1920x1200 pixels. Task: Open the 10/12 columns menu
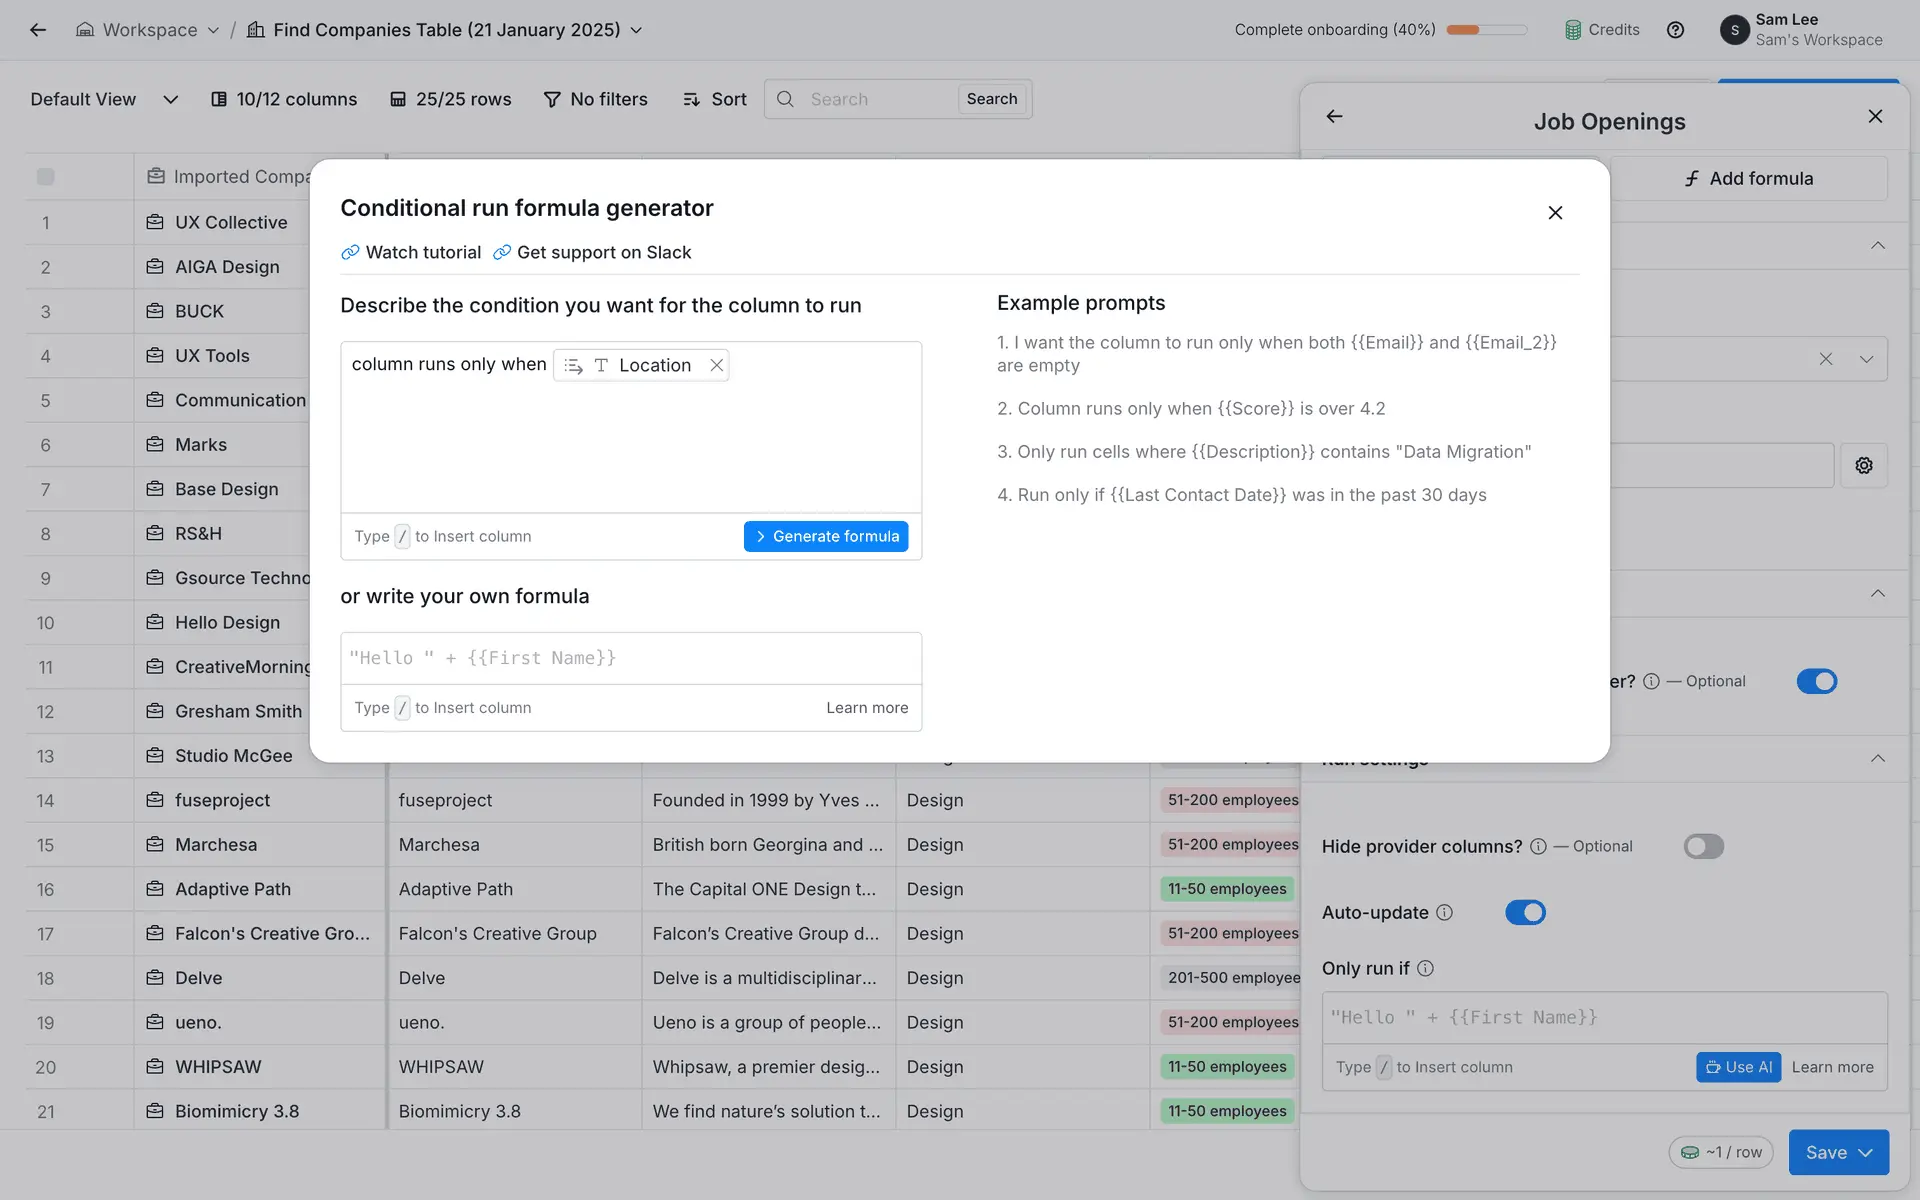coord(284,99)
